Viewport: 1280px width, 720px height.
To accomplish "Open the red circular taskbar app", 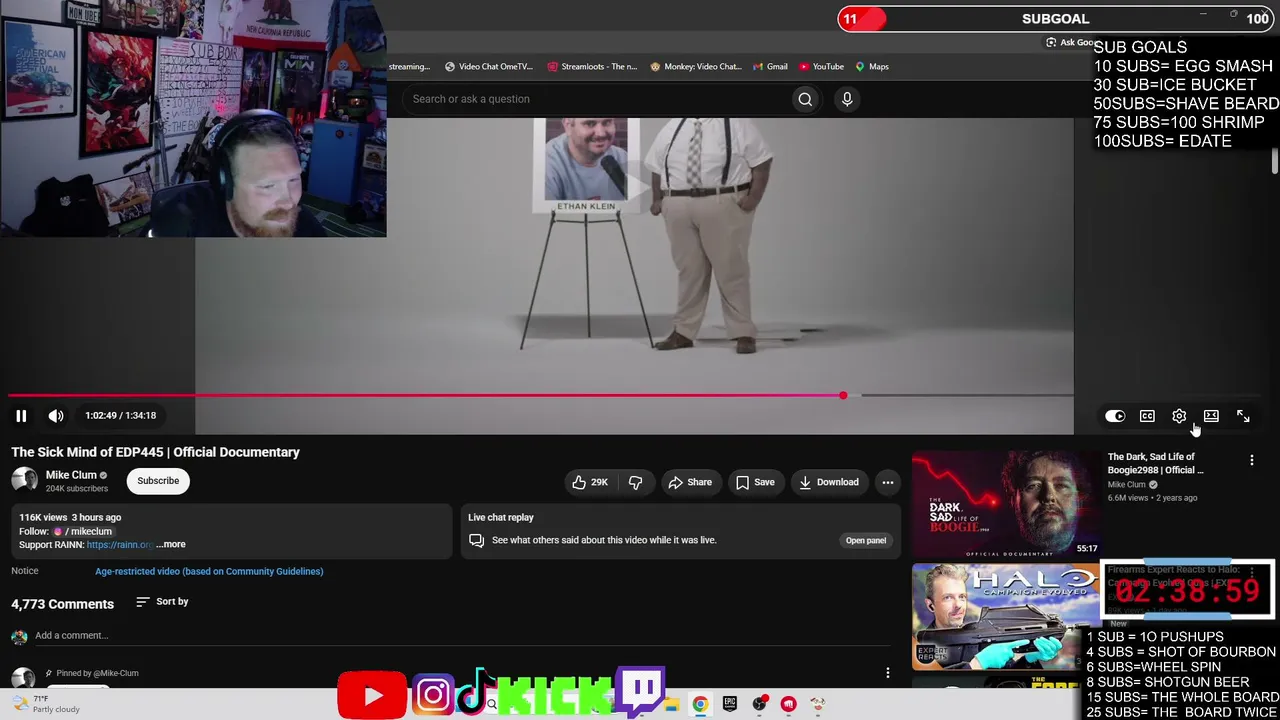I will point(789,704).
